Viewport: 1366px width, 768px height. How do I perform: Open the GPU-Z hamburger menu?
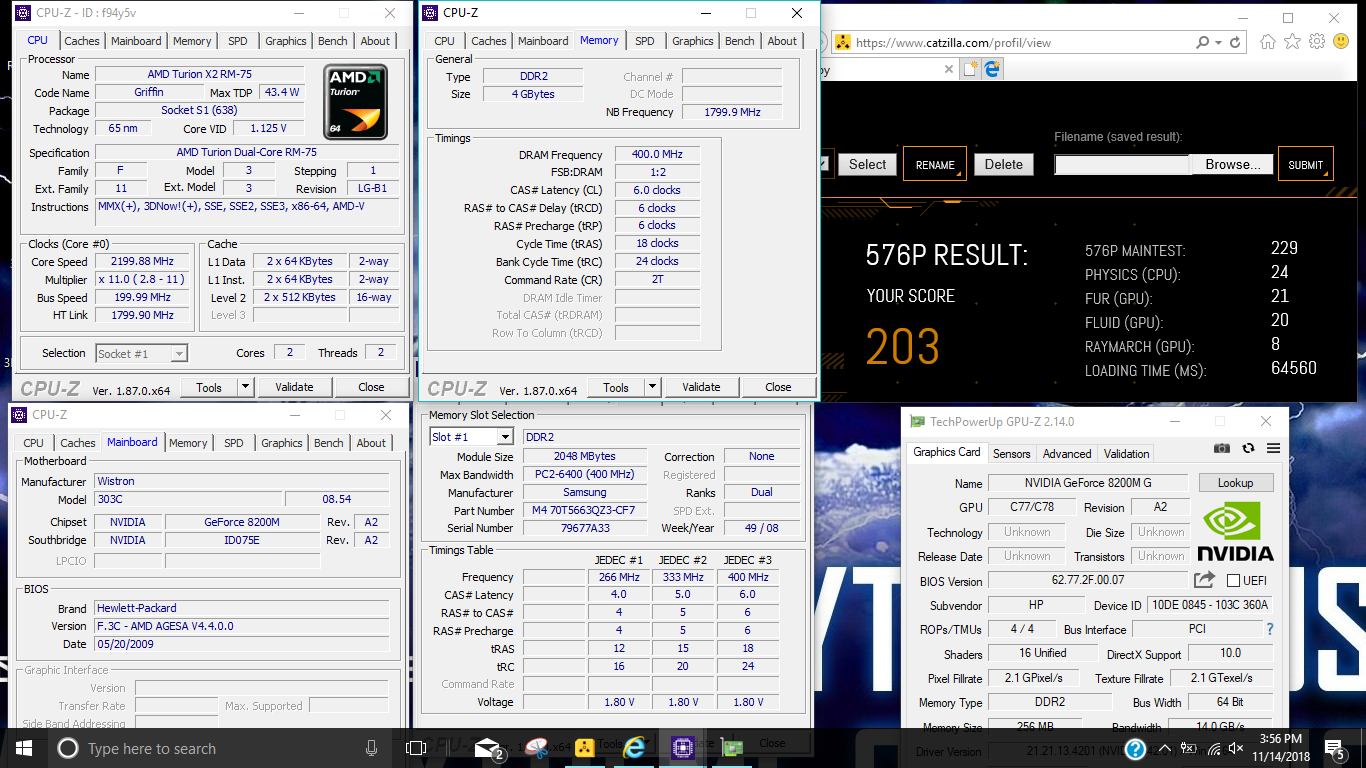pyautogui.click(x=1273, y=449)
